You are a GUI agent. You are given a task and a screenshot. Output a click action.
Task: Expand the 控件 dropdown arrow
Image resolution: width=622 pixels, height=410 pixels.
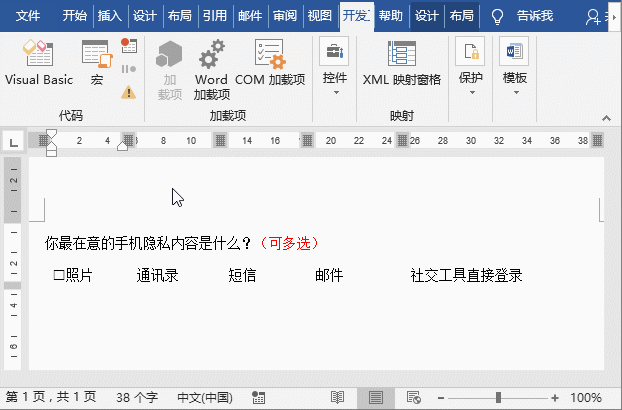[336, 93]
